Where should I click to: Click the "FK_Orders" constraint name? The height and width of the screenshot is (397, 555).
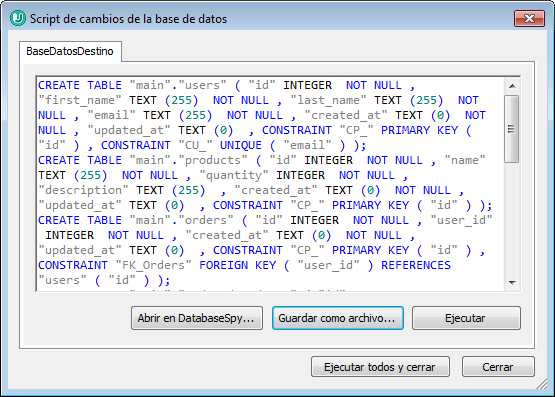(154, 265)
